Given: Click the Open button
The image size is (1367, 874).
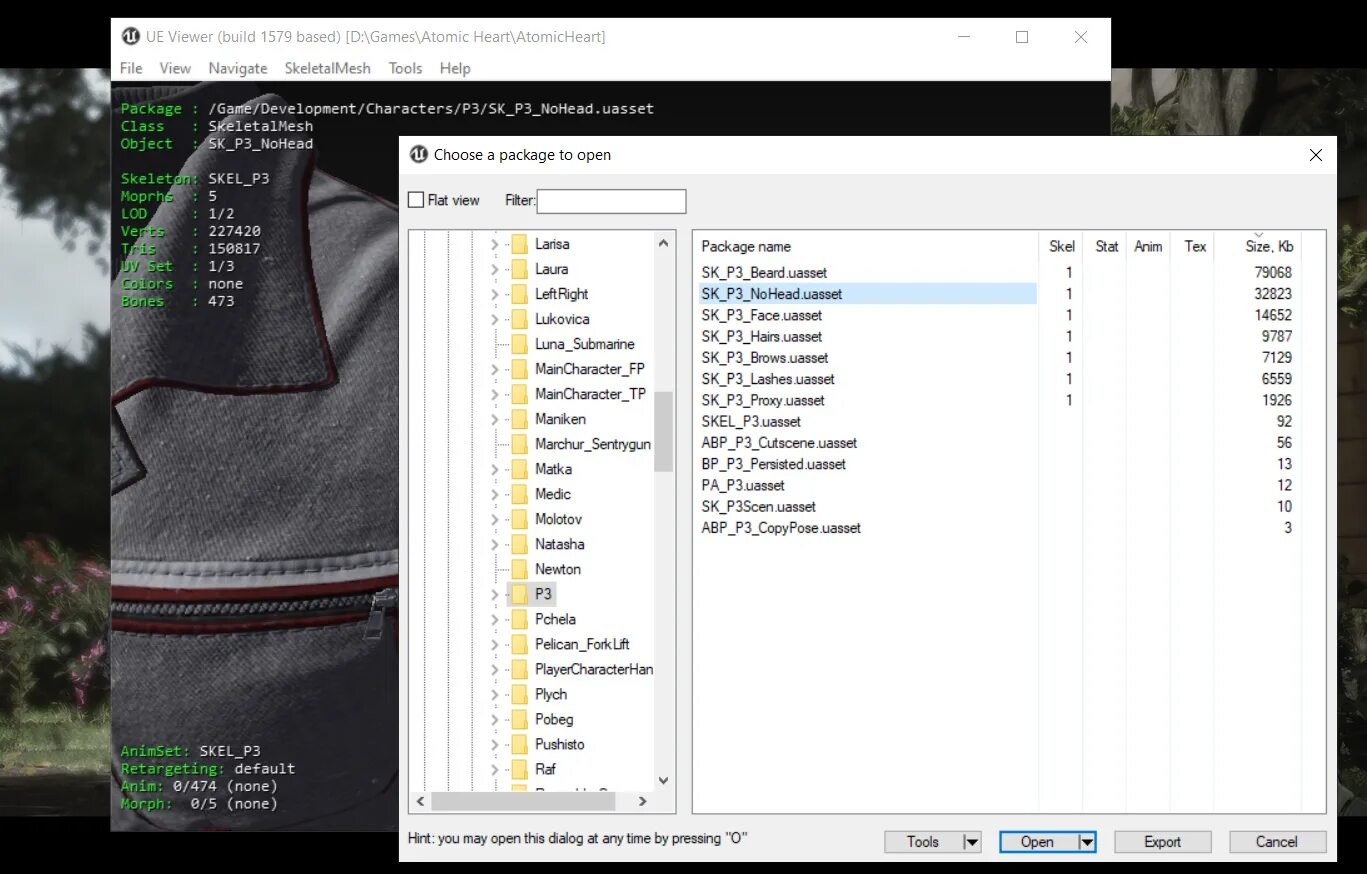Looking at the screenshot, I should [1038, 842].
